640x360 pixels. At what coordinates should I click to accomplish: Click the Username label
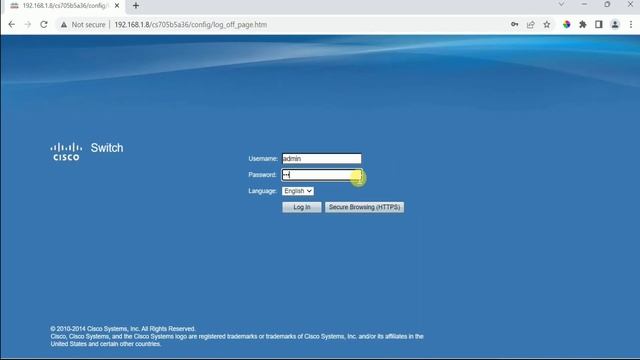tap(263, 158)
